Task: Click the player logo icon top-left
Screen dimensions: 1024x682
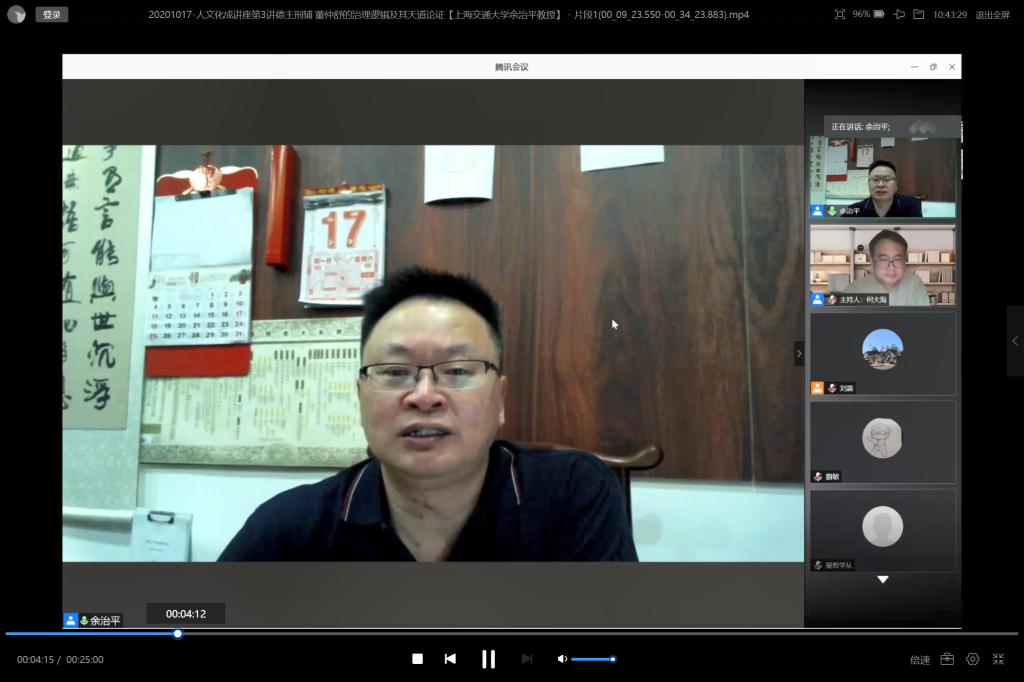Action: pos(17,14)
